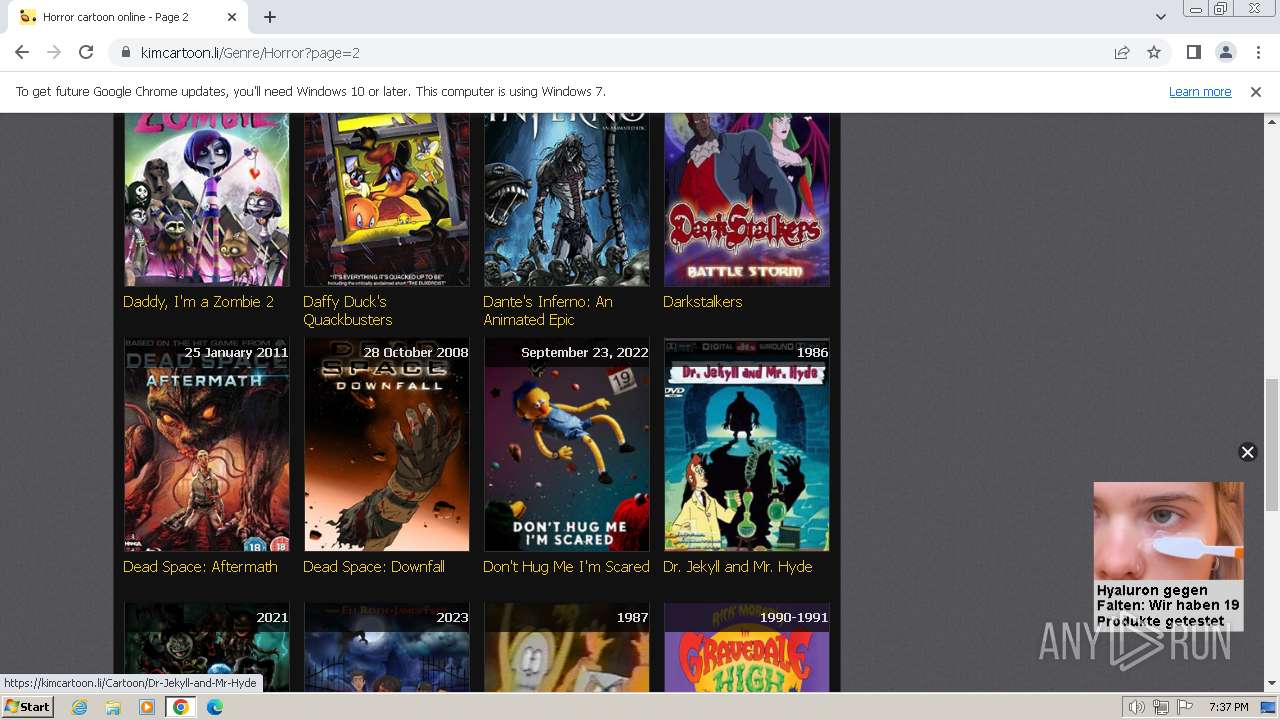Open Dead Space: Downfall title link
The width and height of the screenshot is (1280, 720).
point(374,566)
